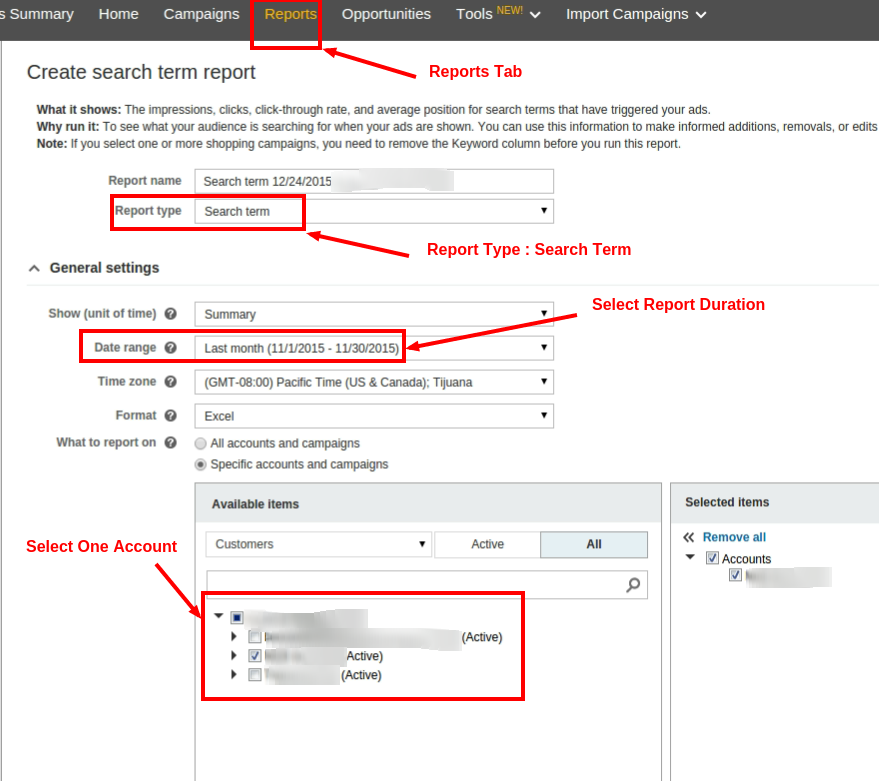Click the search magnifier in Available items
879x781 pixels.
coord(633,585)
